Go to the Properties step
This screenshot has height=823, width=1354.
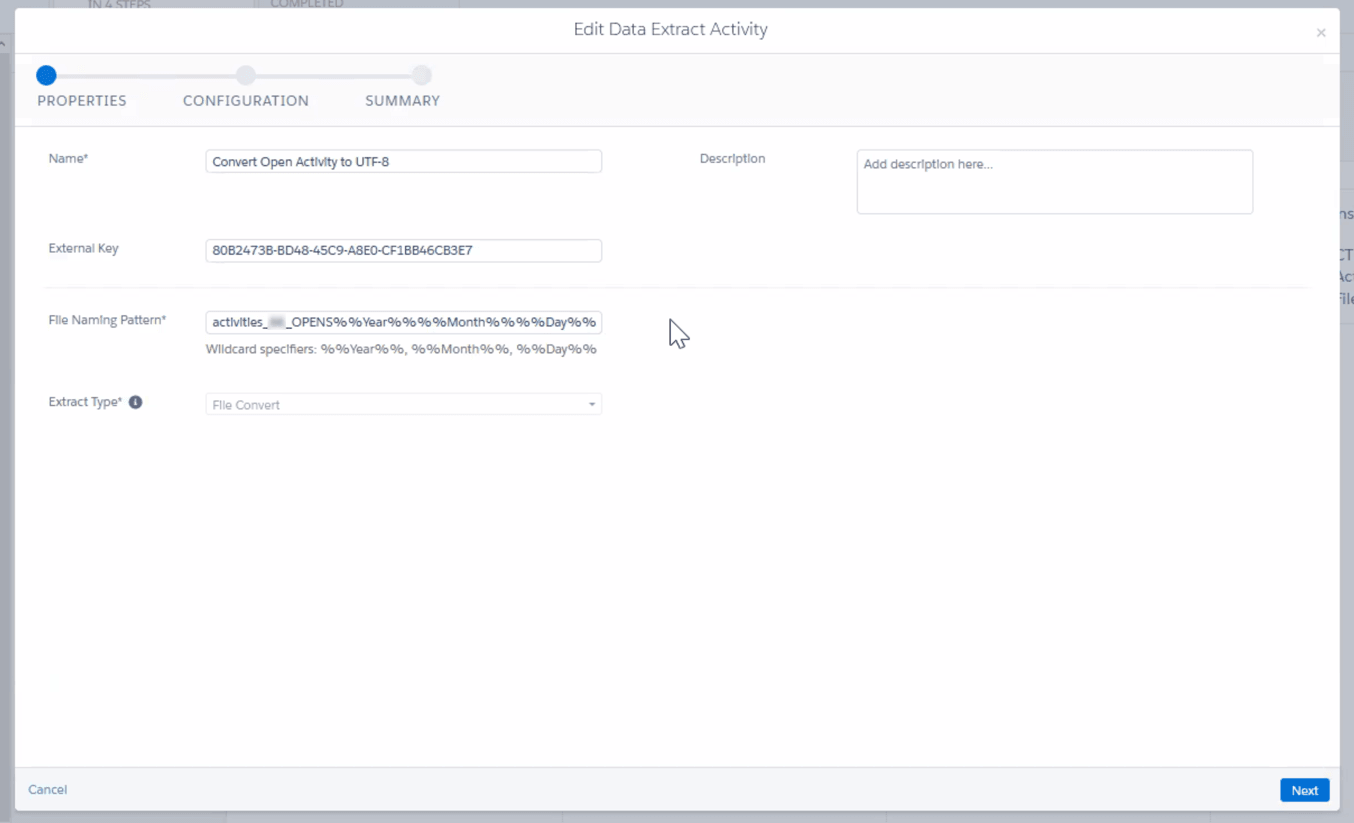click(x=82, y=101)
